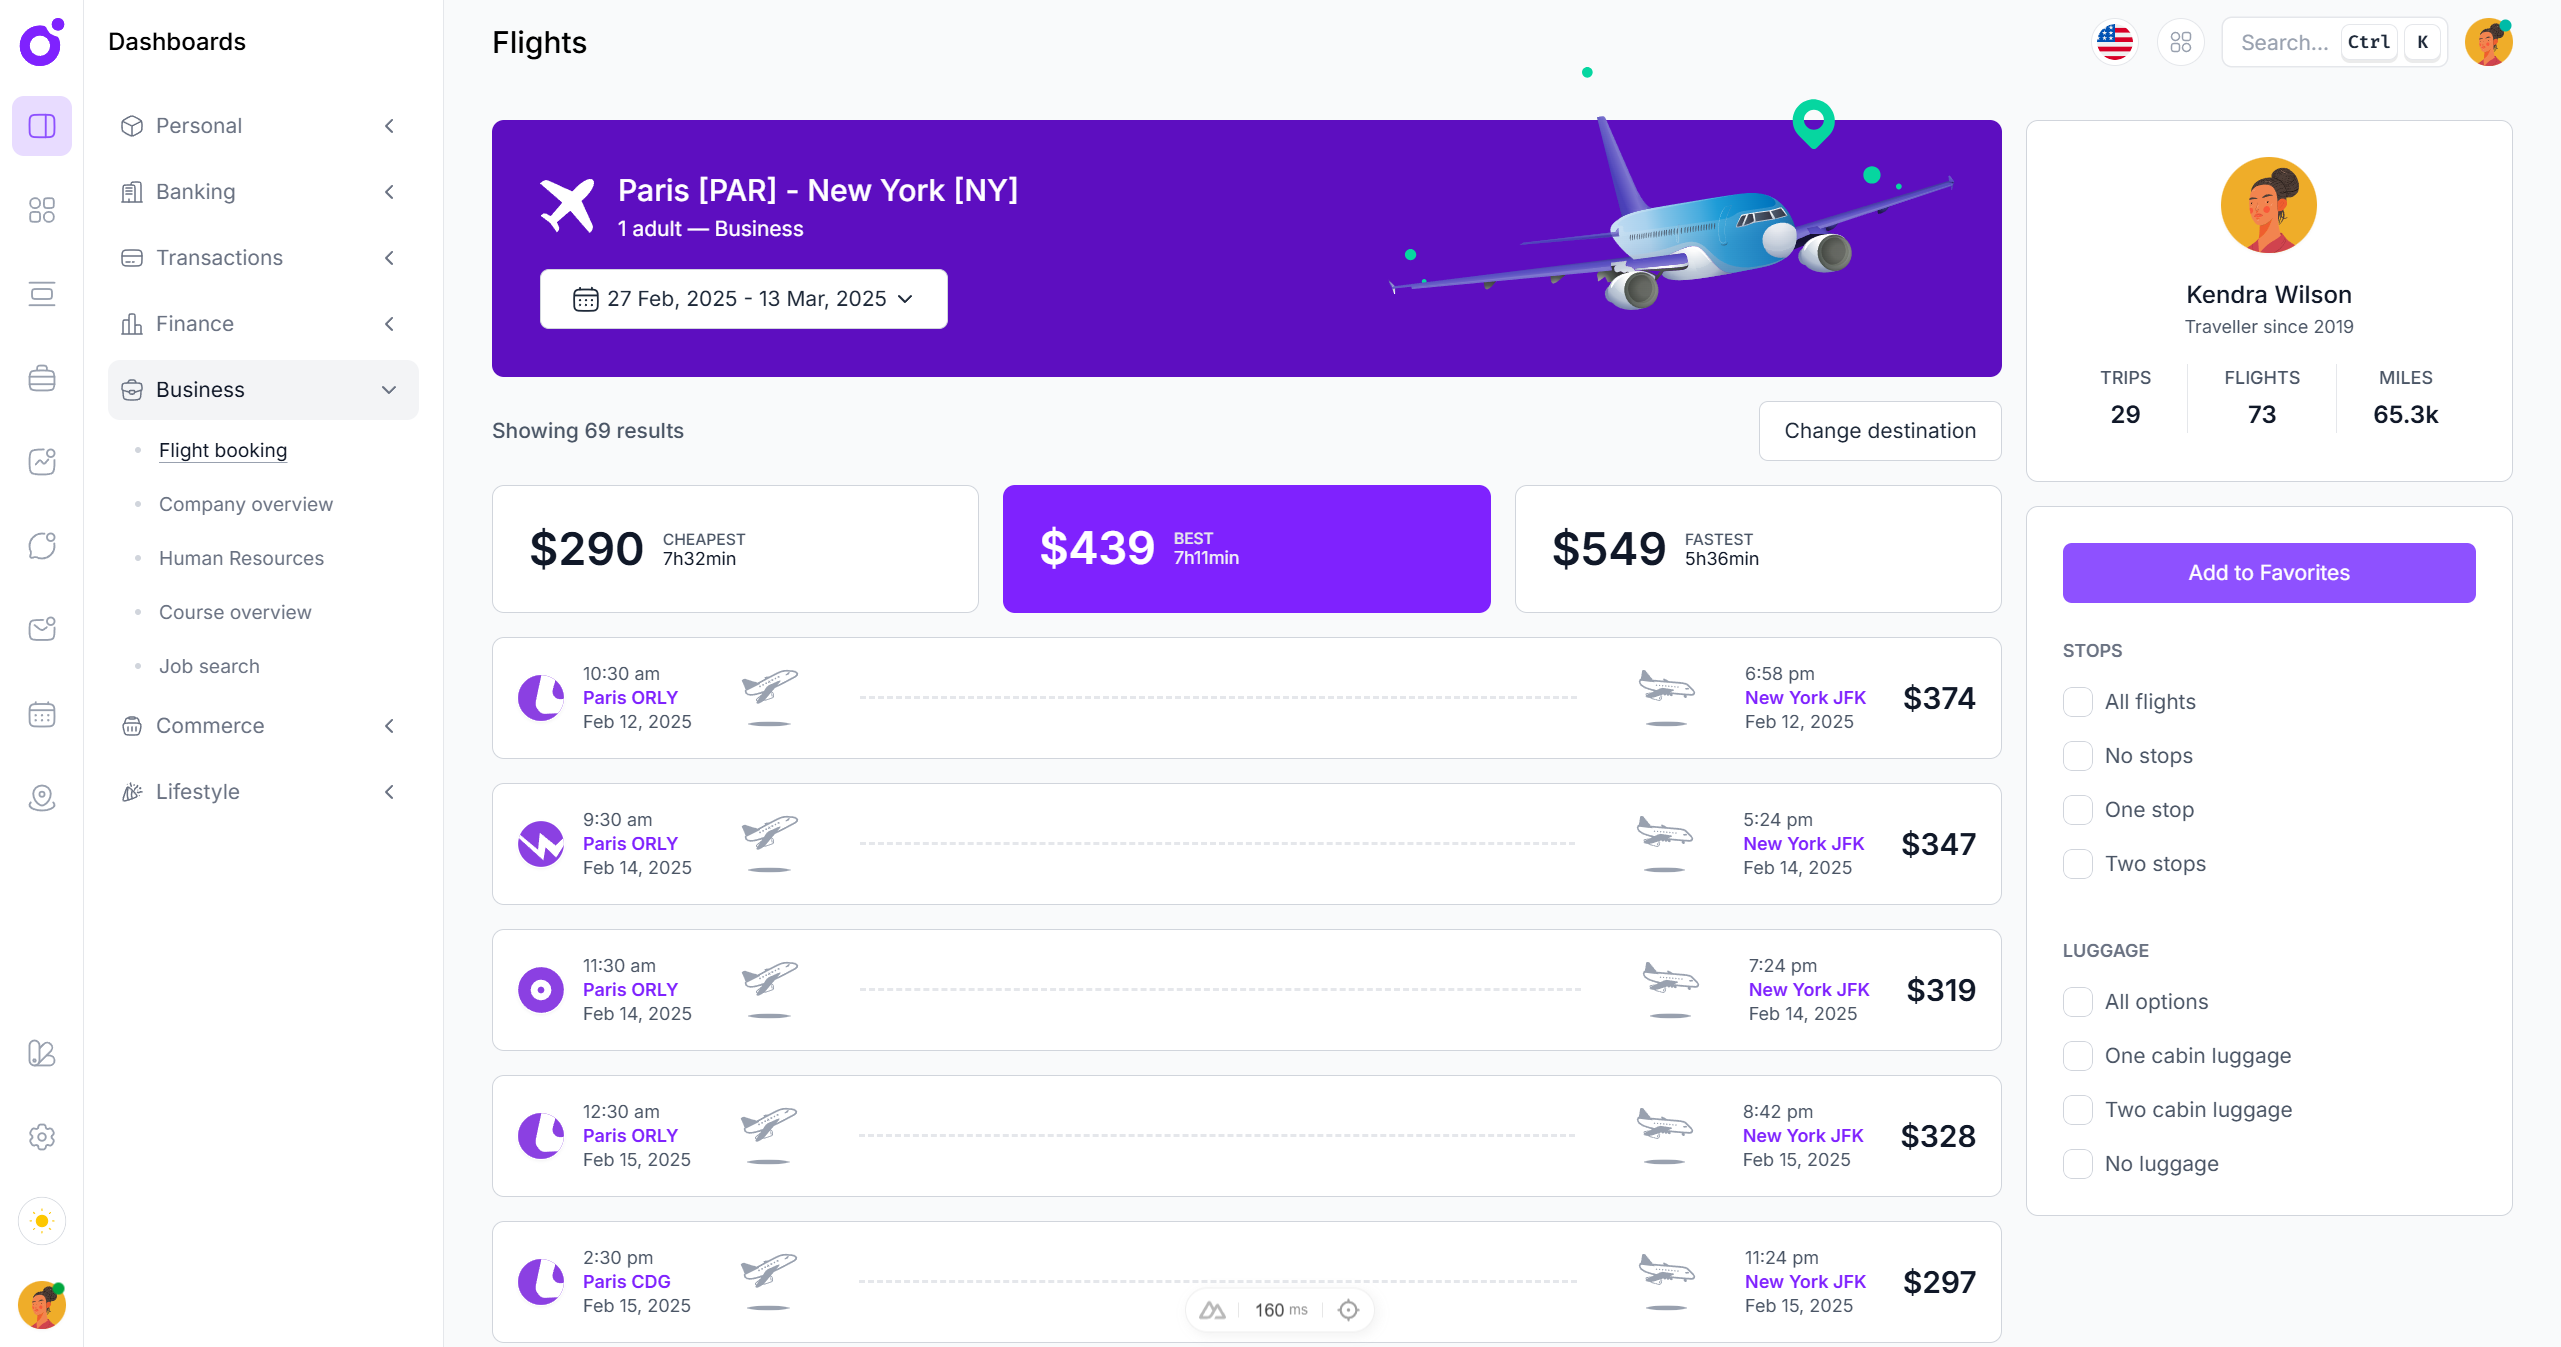This screenshot has width=2561, height=1347.
Task: Check the No stops filter
Action: coord(2078,756)
